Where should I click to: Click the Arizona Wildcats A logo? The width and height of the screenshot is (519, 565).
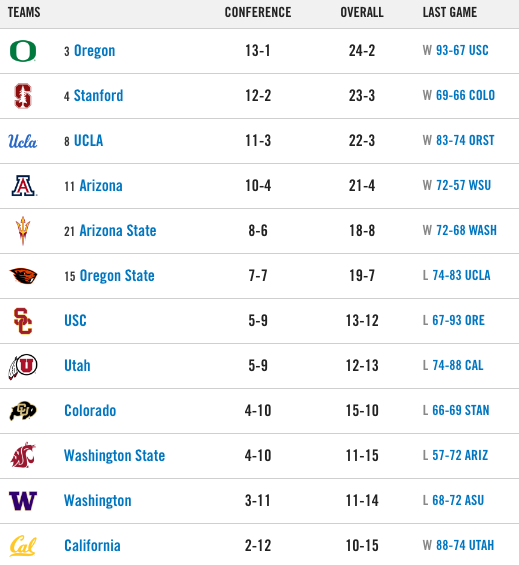point(24,186)
